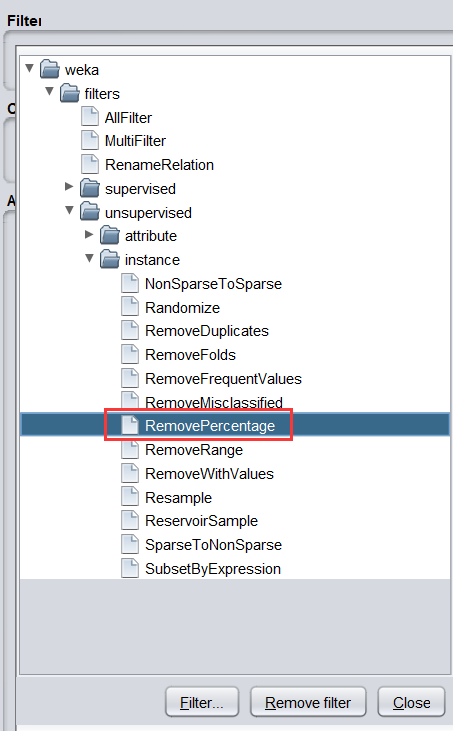Click the filters folder icon
The image size is (453, 731).
click(69, 93)
